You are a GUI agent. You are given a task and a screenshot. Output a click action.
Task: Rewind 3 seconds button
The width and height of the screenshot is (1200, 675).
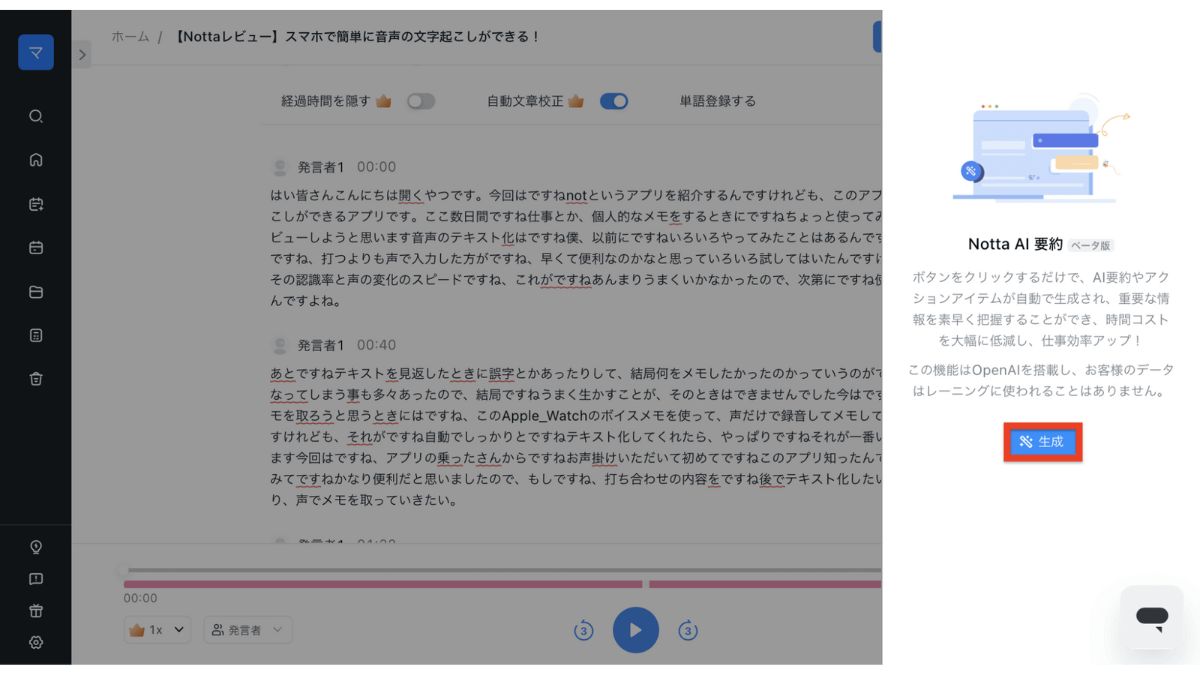pos(584,631)
